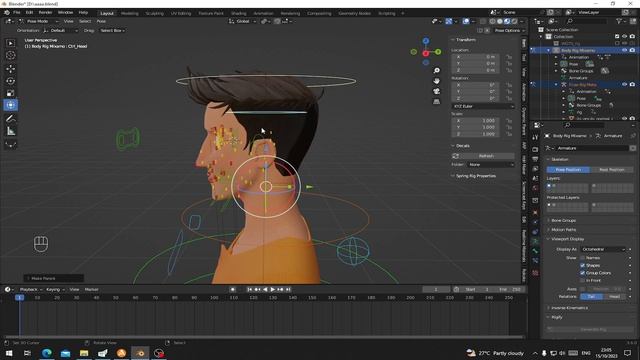Click the Decals Refresh icon button
This screenshot has width=640, height=360.
[x=456, y=156]
